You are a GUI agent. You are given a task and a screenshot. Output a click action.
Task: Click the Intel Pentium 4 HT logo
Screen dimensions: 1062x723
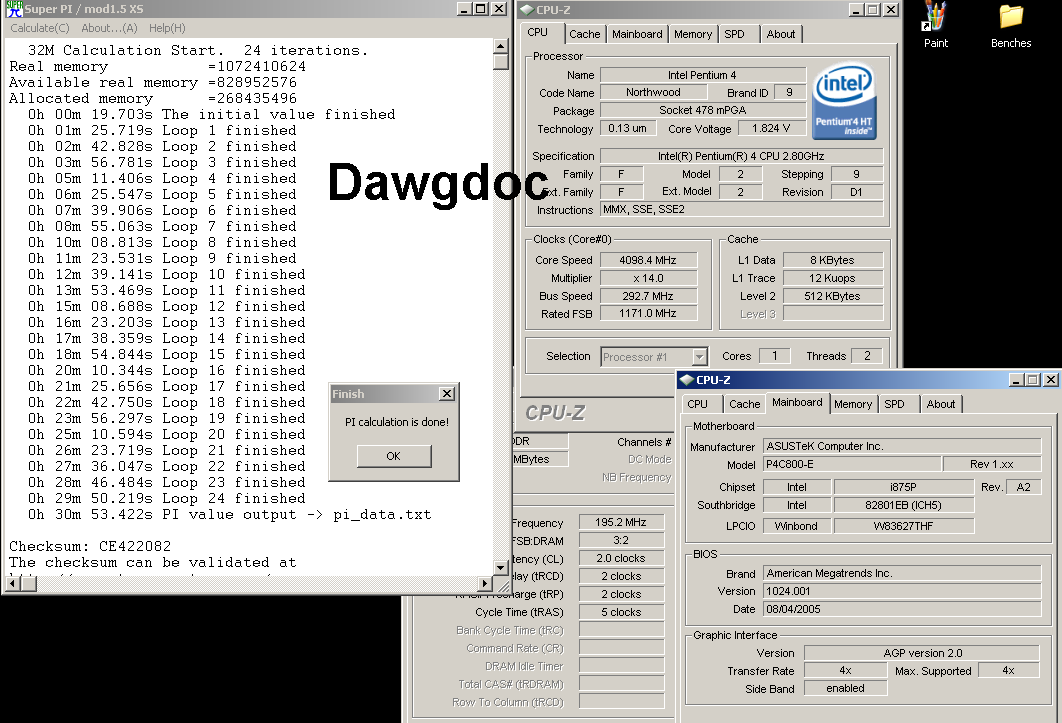coord(844,102)
